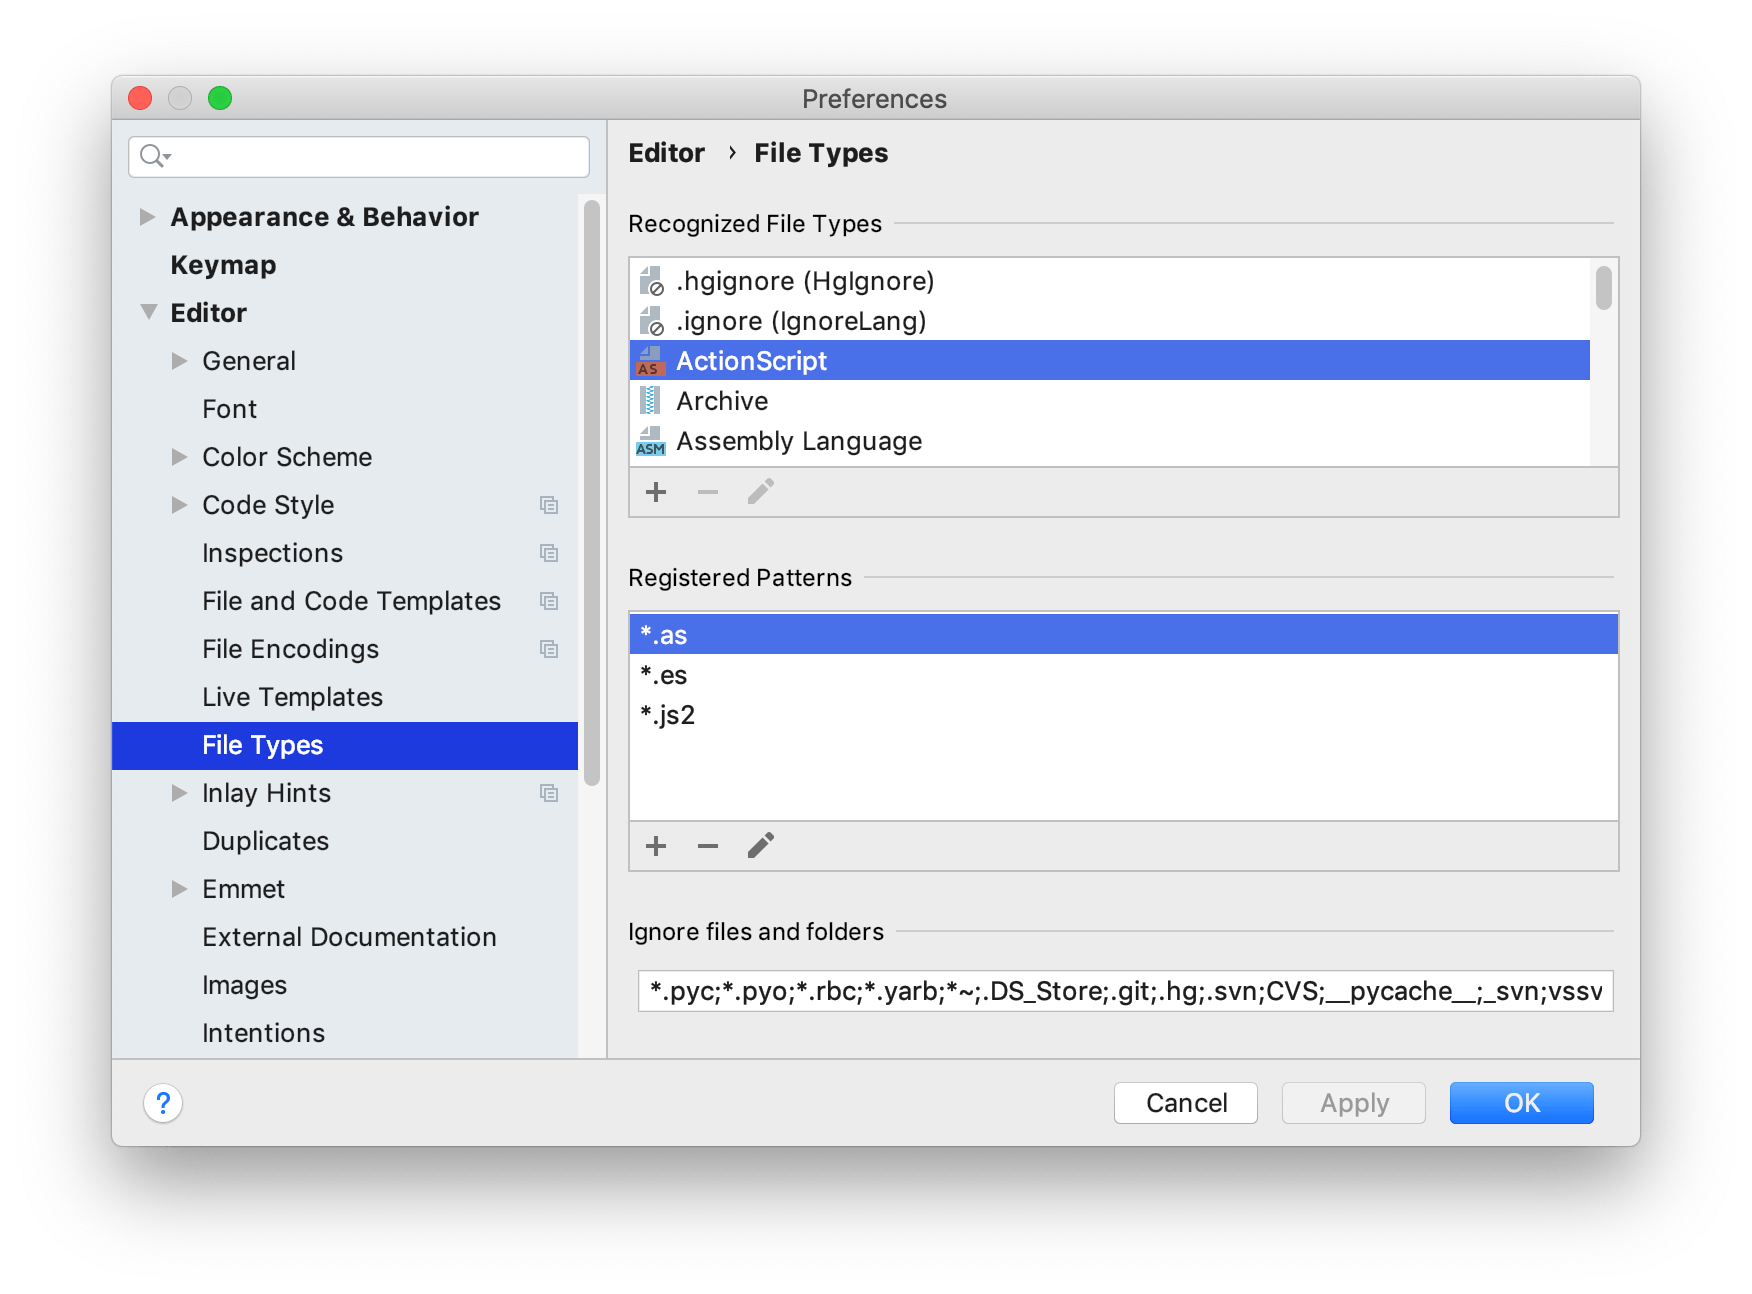Click the Archive file type icon
Image resolution: width=1752 pixels, height=1294 pixels.
[650, 401]
